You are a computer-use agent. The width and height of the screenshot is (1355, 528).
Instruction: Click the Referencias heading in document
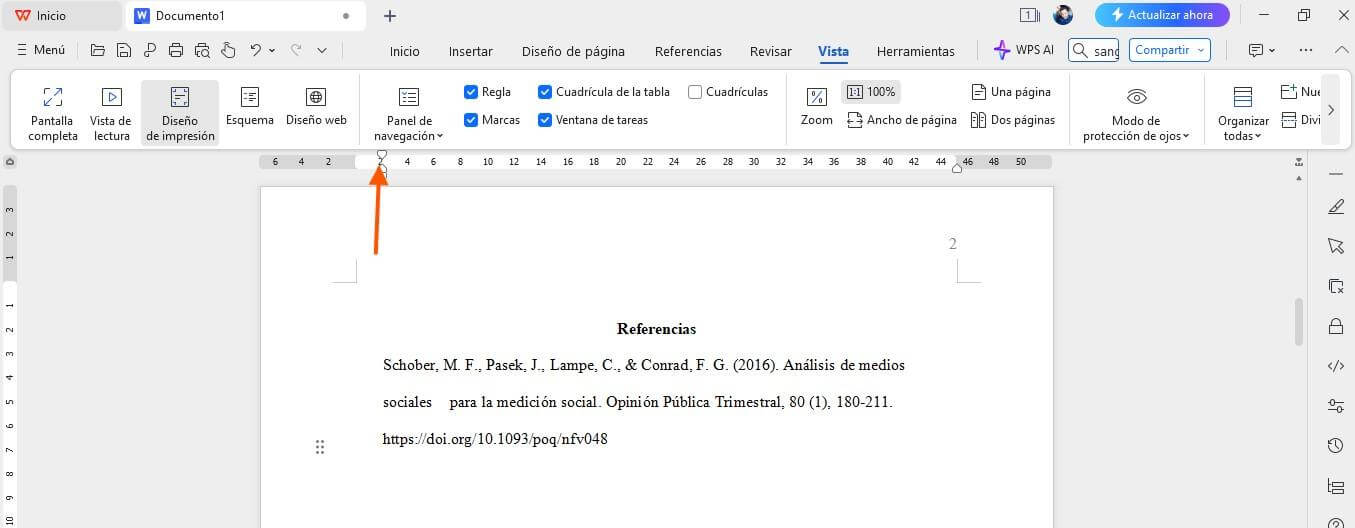[x=656, y=329]
